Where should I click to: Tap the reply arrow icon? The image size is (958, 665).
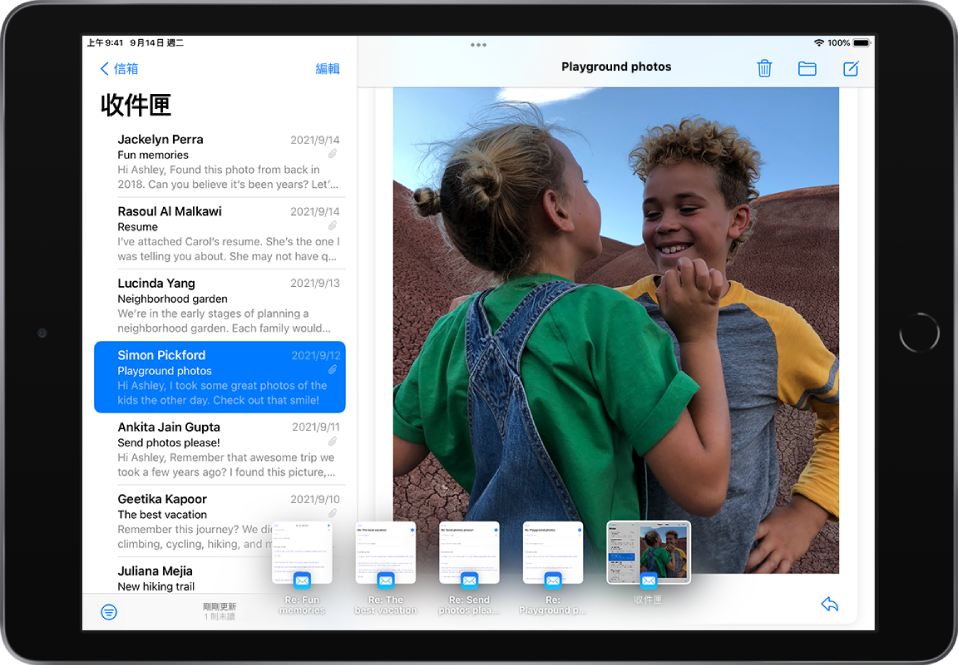tap(829, 604)
